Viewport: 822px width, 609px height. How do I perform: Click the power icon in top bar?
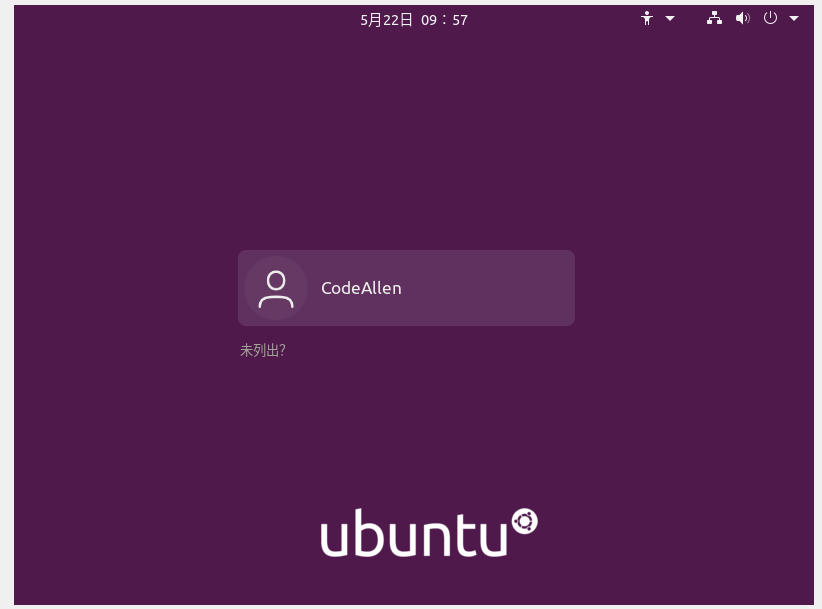point(770,18)
